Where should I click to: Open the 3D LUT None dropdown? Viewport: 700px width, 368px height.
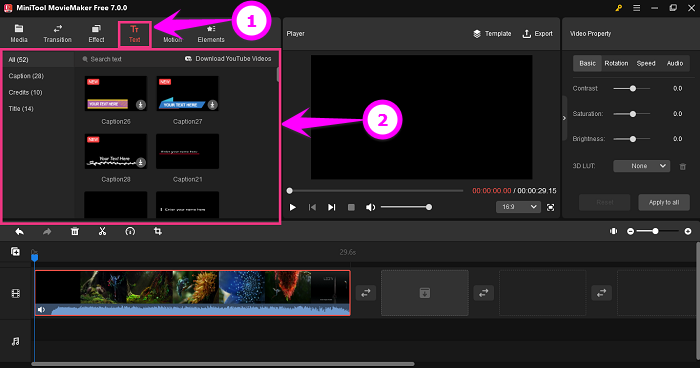[x=642, y=166]
